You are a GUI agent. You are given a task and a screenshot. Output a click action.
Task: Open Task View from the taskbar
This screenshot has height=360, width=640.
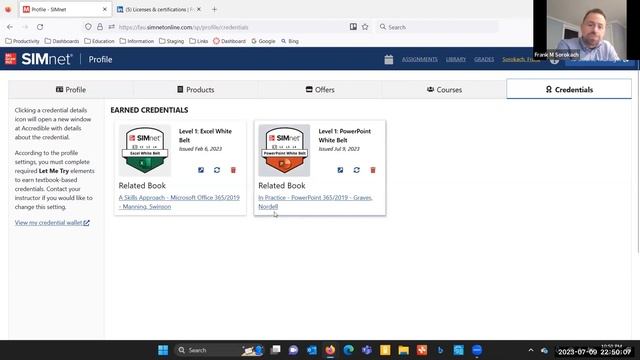point(276,350)
